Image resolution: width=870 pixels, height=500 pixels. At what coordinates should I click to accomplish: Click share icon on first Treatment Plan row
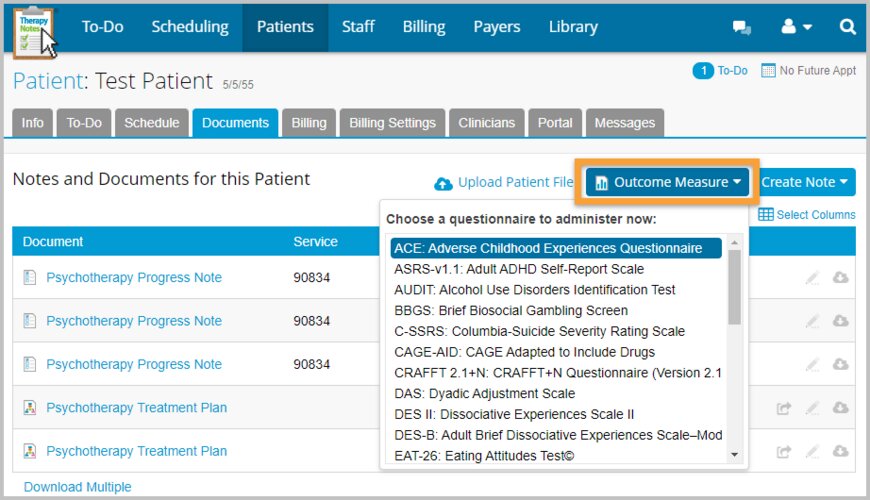pos(785,408)
